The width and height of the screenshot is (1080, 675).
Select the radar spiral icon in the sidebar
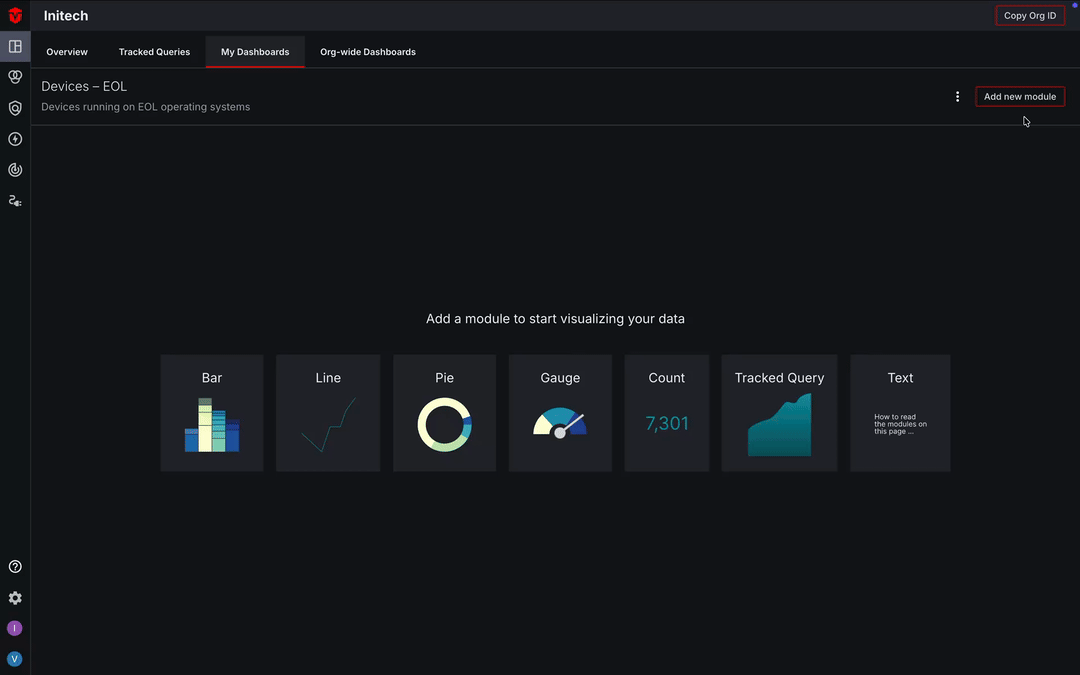click(x=15, y=169)
